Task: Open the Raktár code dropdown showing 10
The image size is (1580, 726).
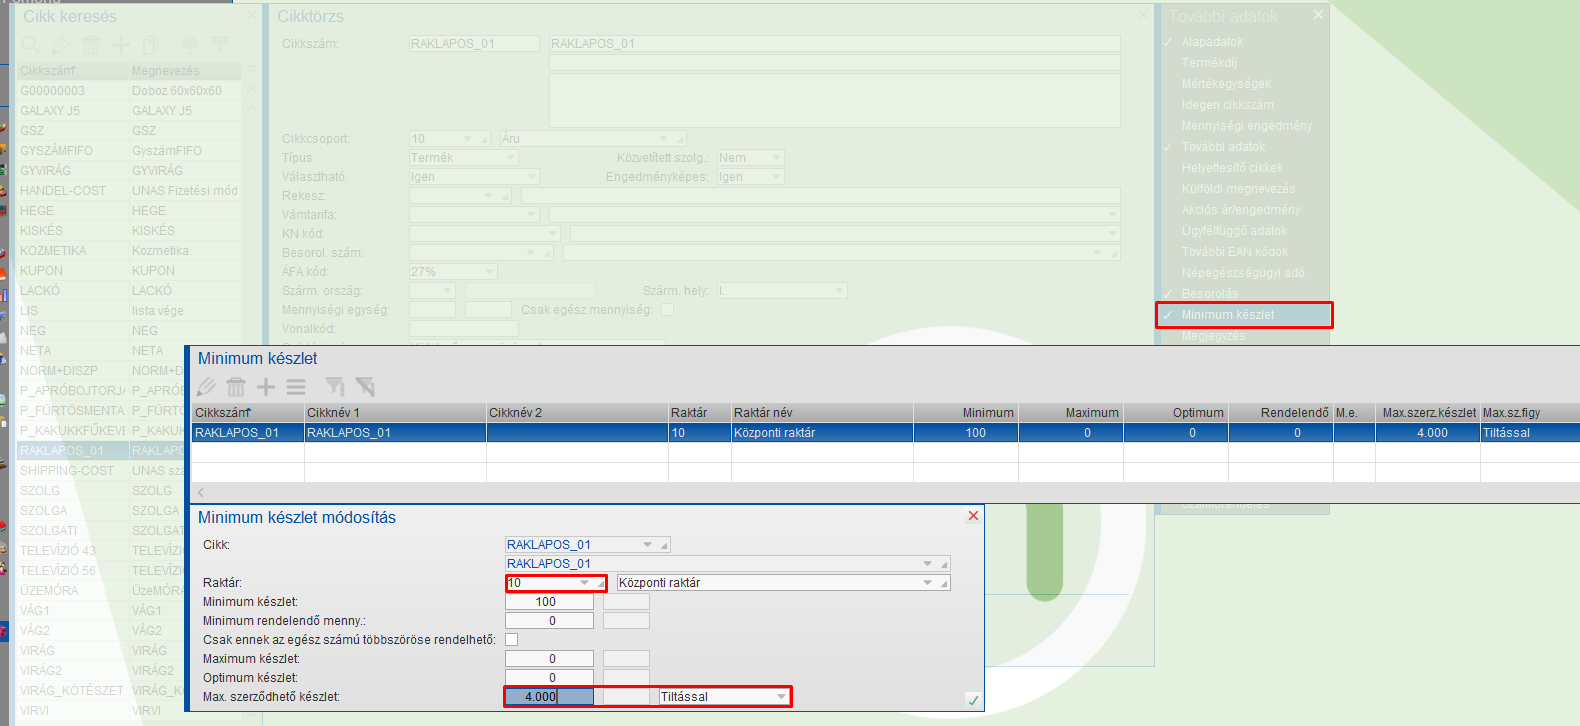Action: point(584,583)
